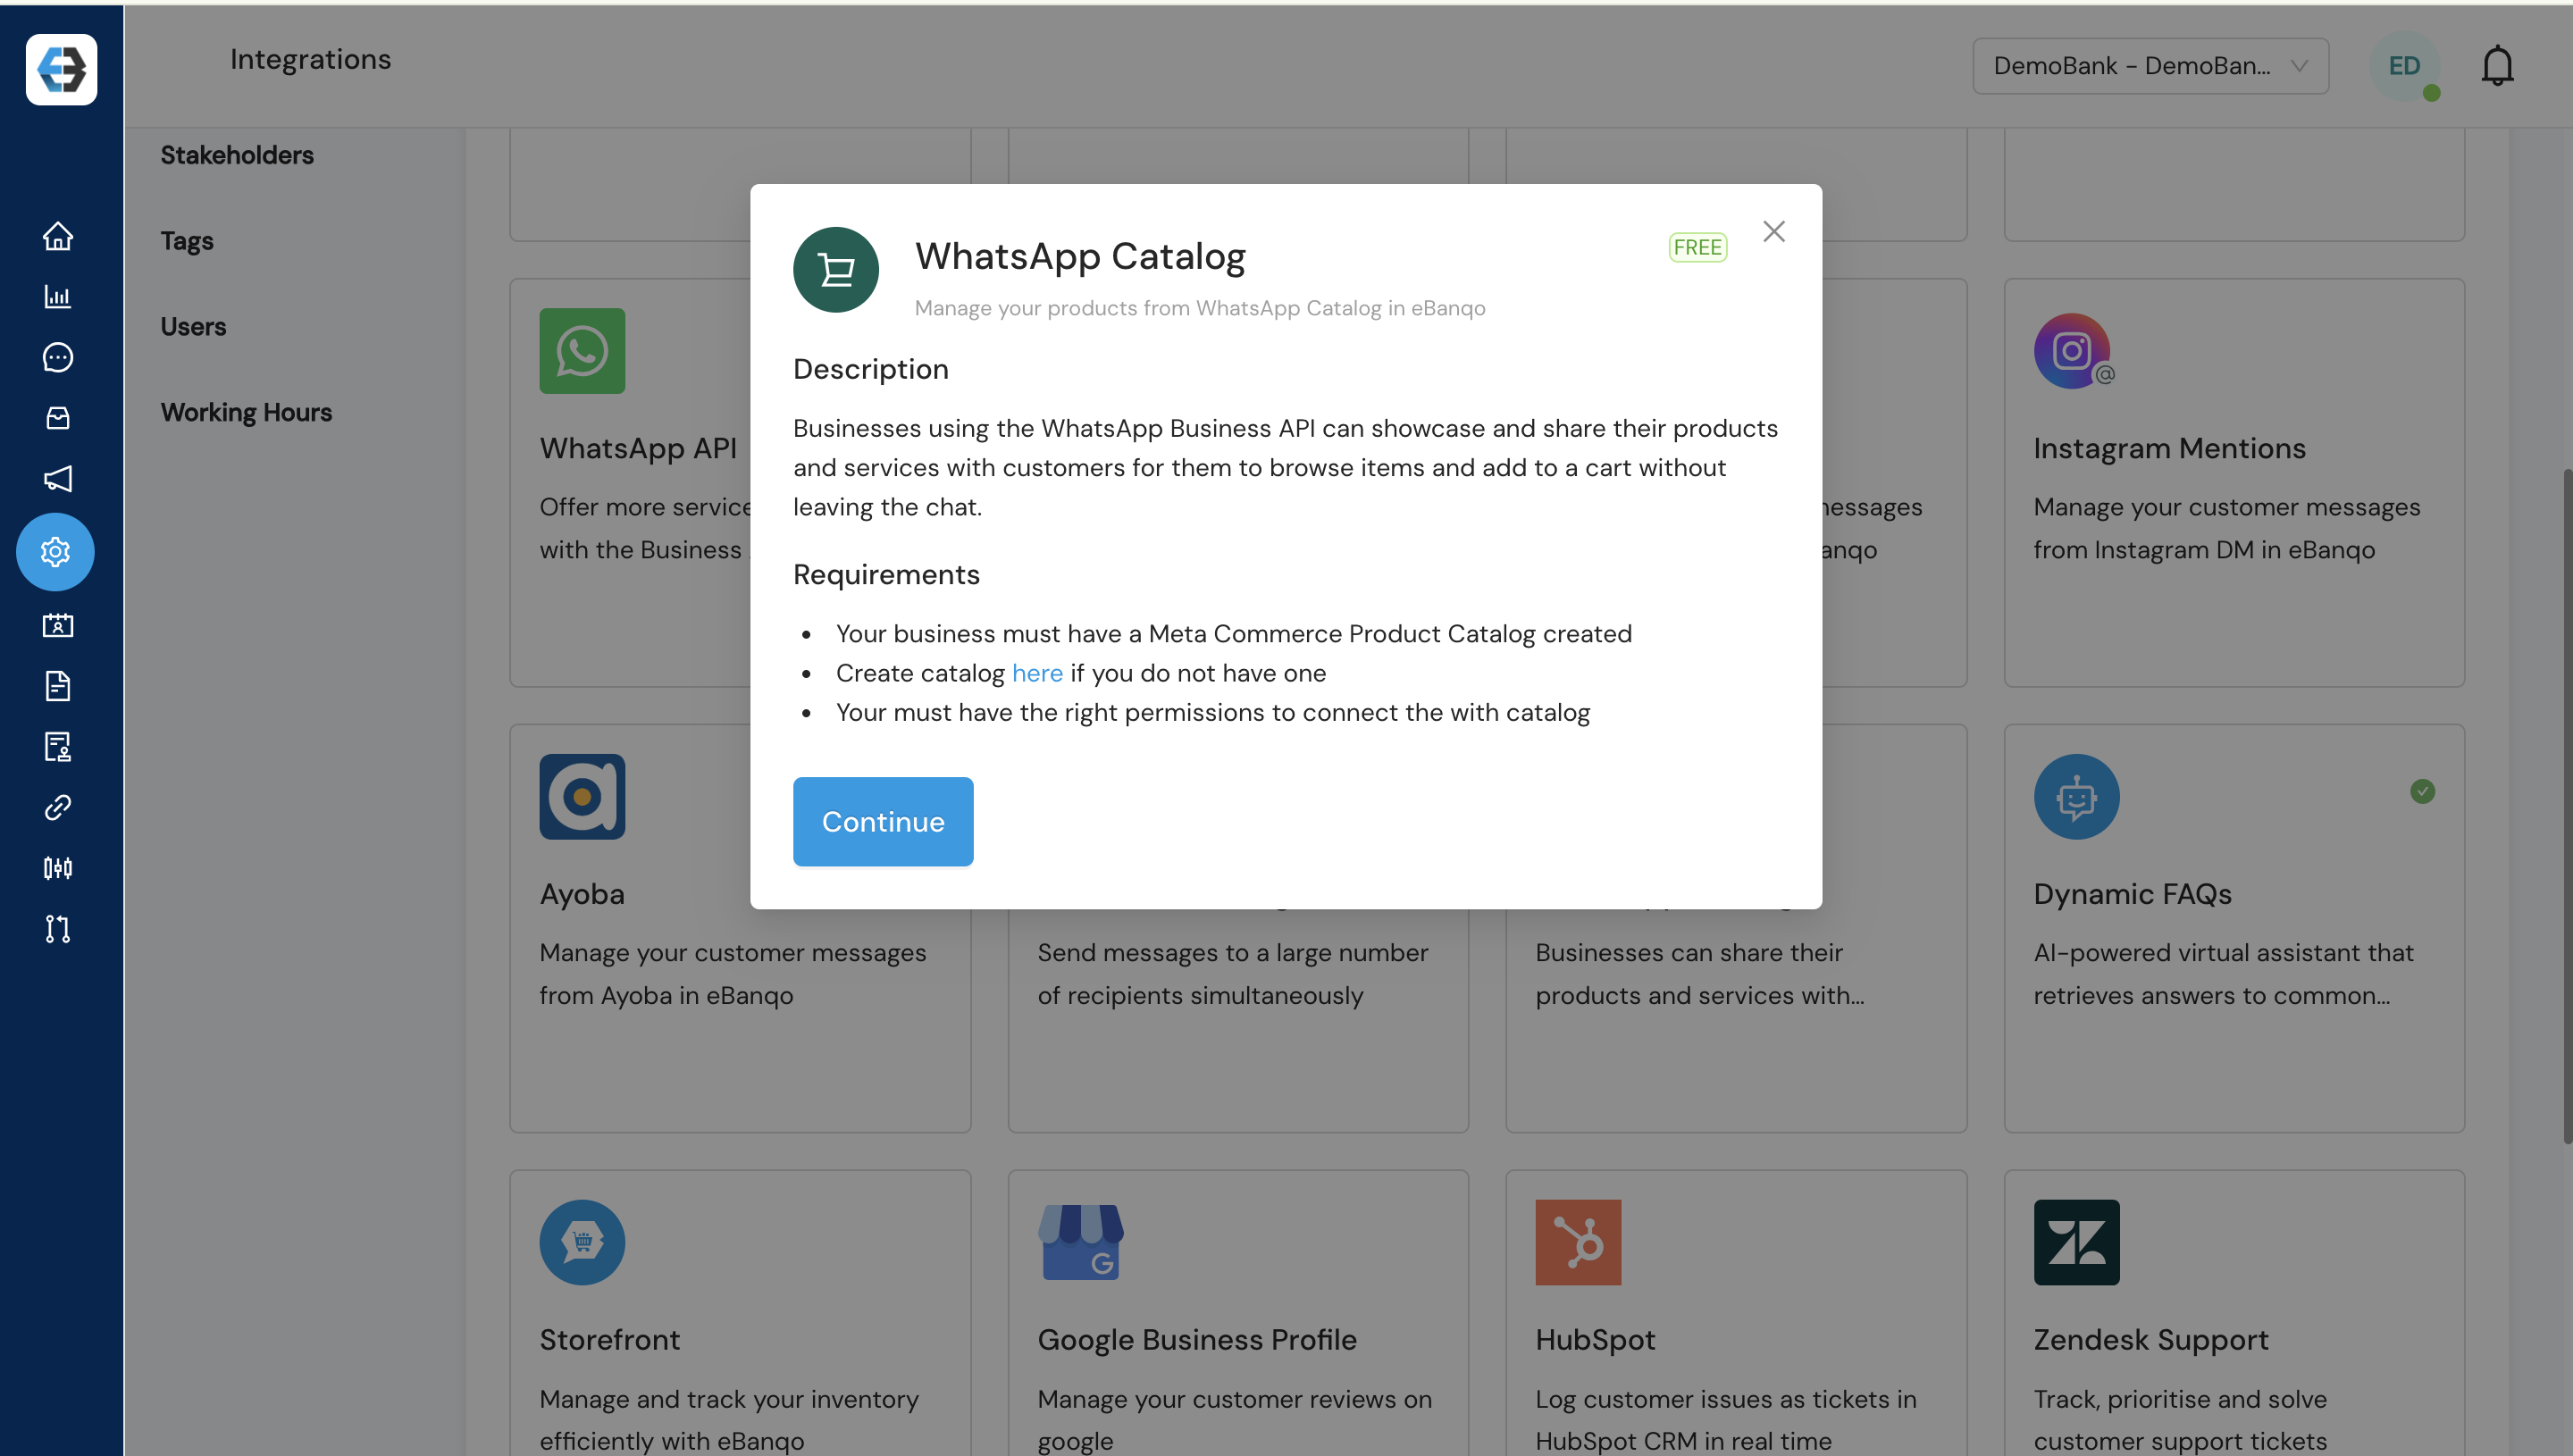Click the Zendesk Support logo
The image size is (2573, 1456).
coord(2077,1242)
